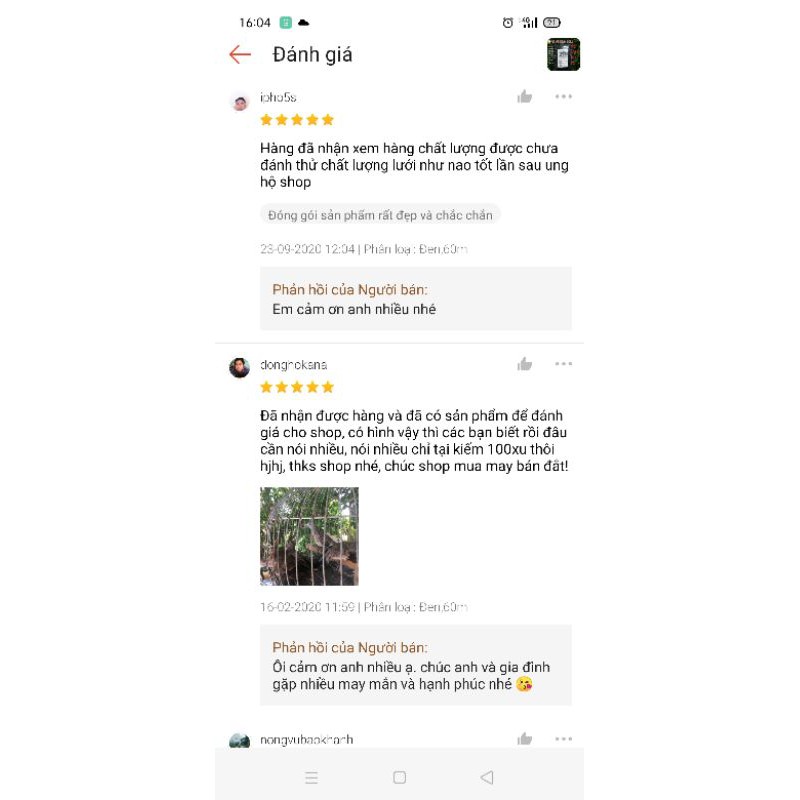The width and height of the screenshot is (800, 800).
Task: Open the ipho5s profile avatar
Action: (240, 103)
